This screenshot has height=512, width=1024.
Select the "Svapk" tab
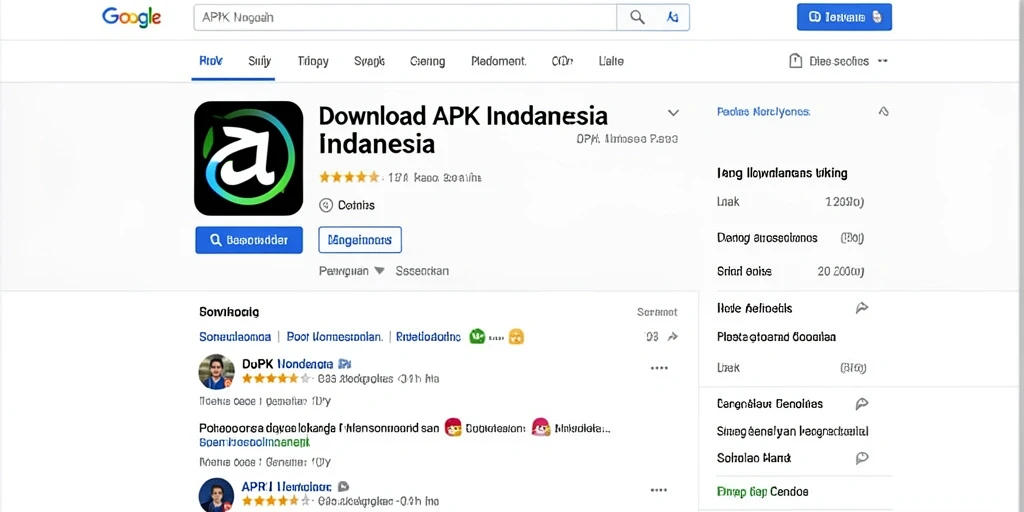pyautogui.click(x=369, y=61)
